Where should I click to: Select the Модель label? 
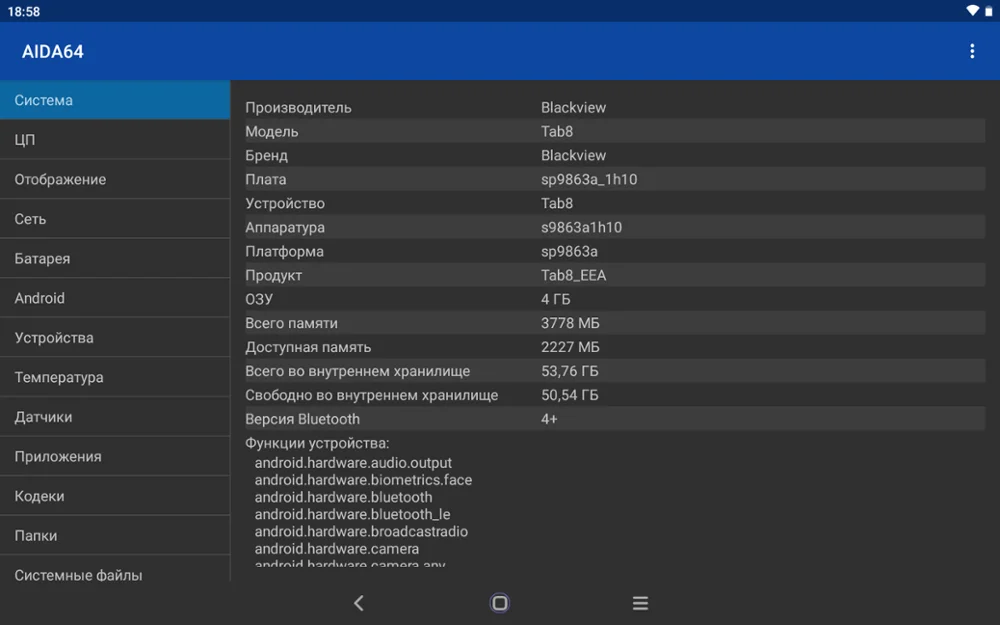tap(272, 131)
